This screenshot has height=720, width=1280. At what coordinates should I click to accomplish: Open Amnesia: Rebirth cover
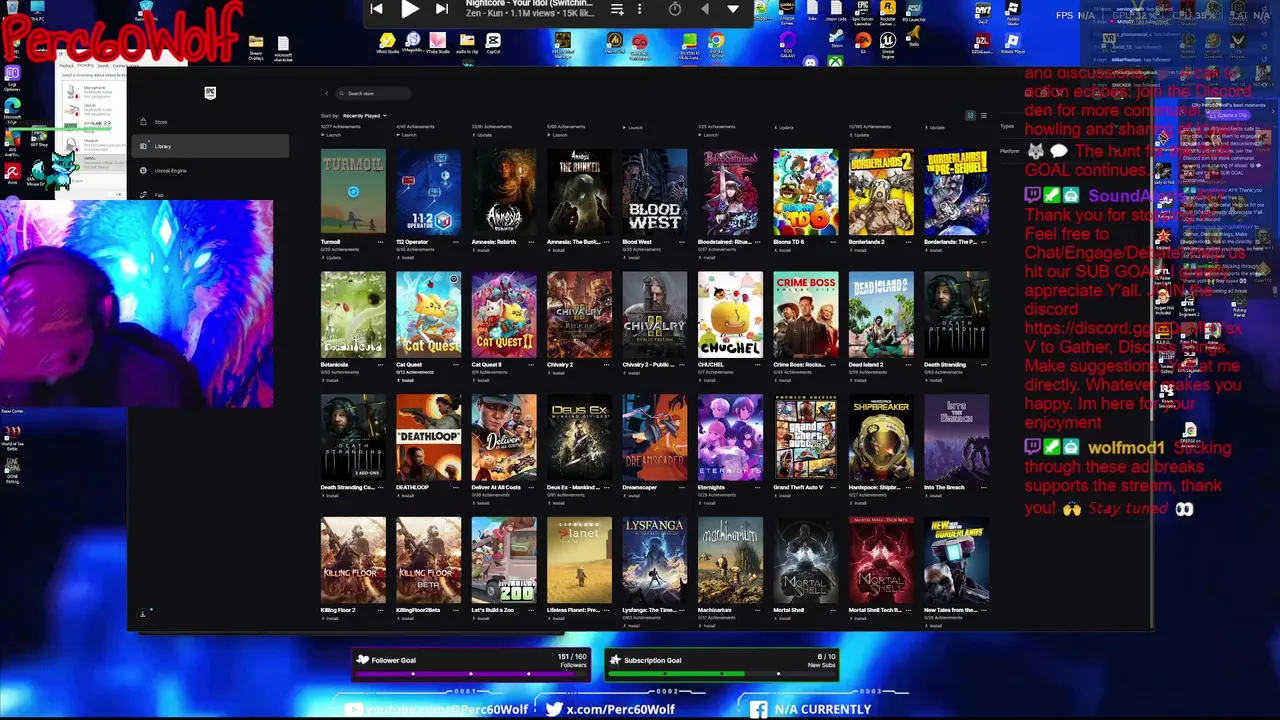click(504, 192)
